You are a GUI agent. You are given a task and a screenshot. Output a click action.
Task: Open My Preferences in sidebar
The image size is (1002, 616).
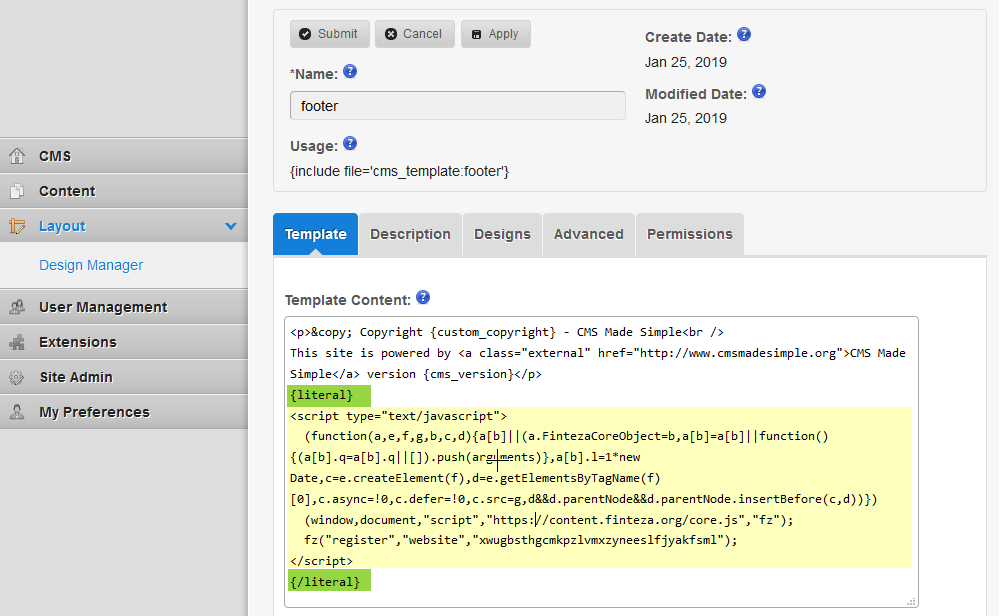[x=94, y=412]
